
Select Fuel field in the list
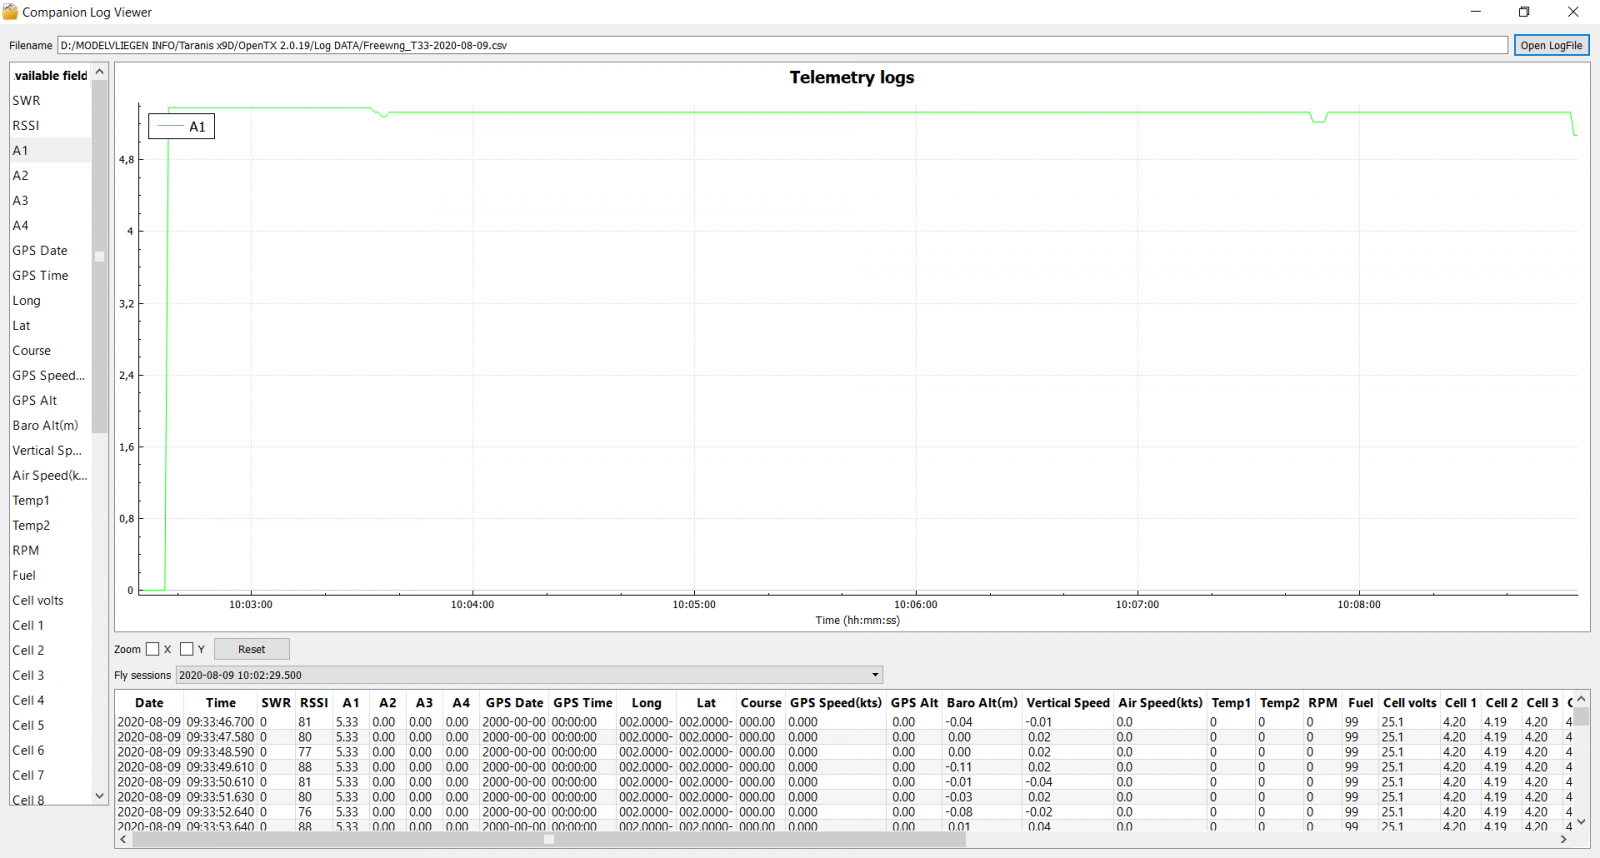(51, 575)
